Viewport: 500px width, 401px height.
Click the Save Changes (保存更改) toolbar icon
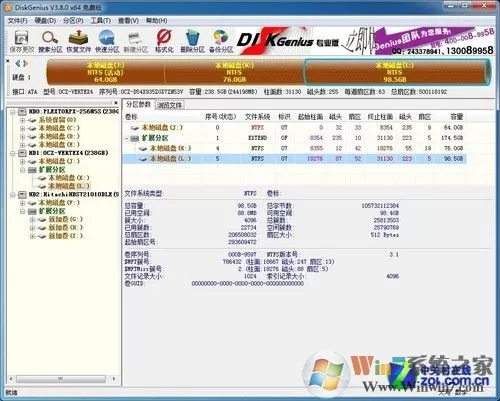click(22, 42)
